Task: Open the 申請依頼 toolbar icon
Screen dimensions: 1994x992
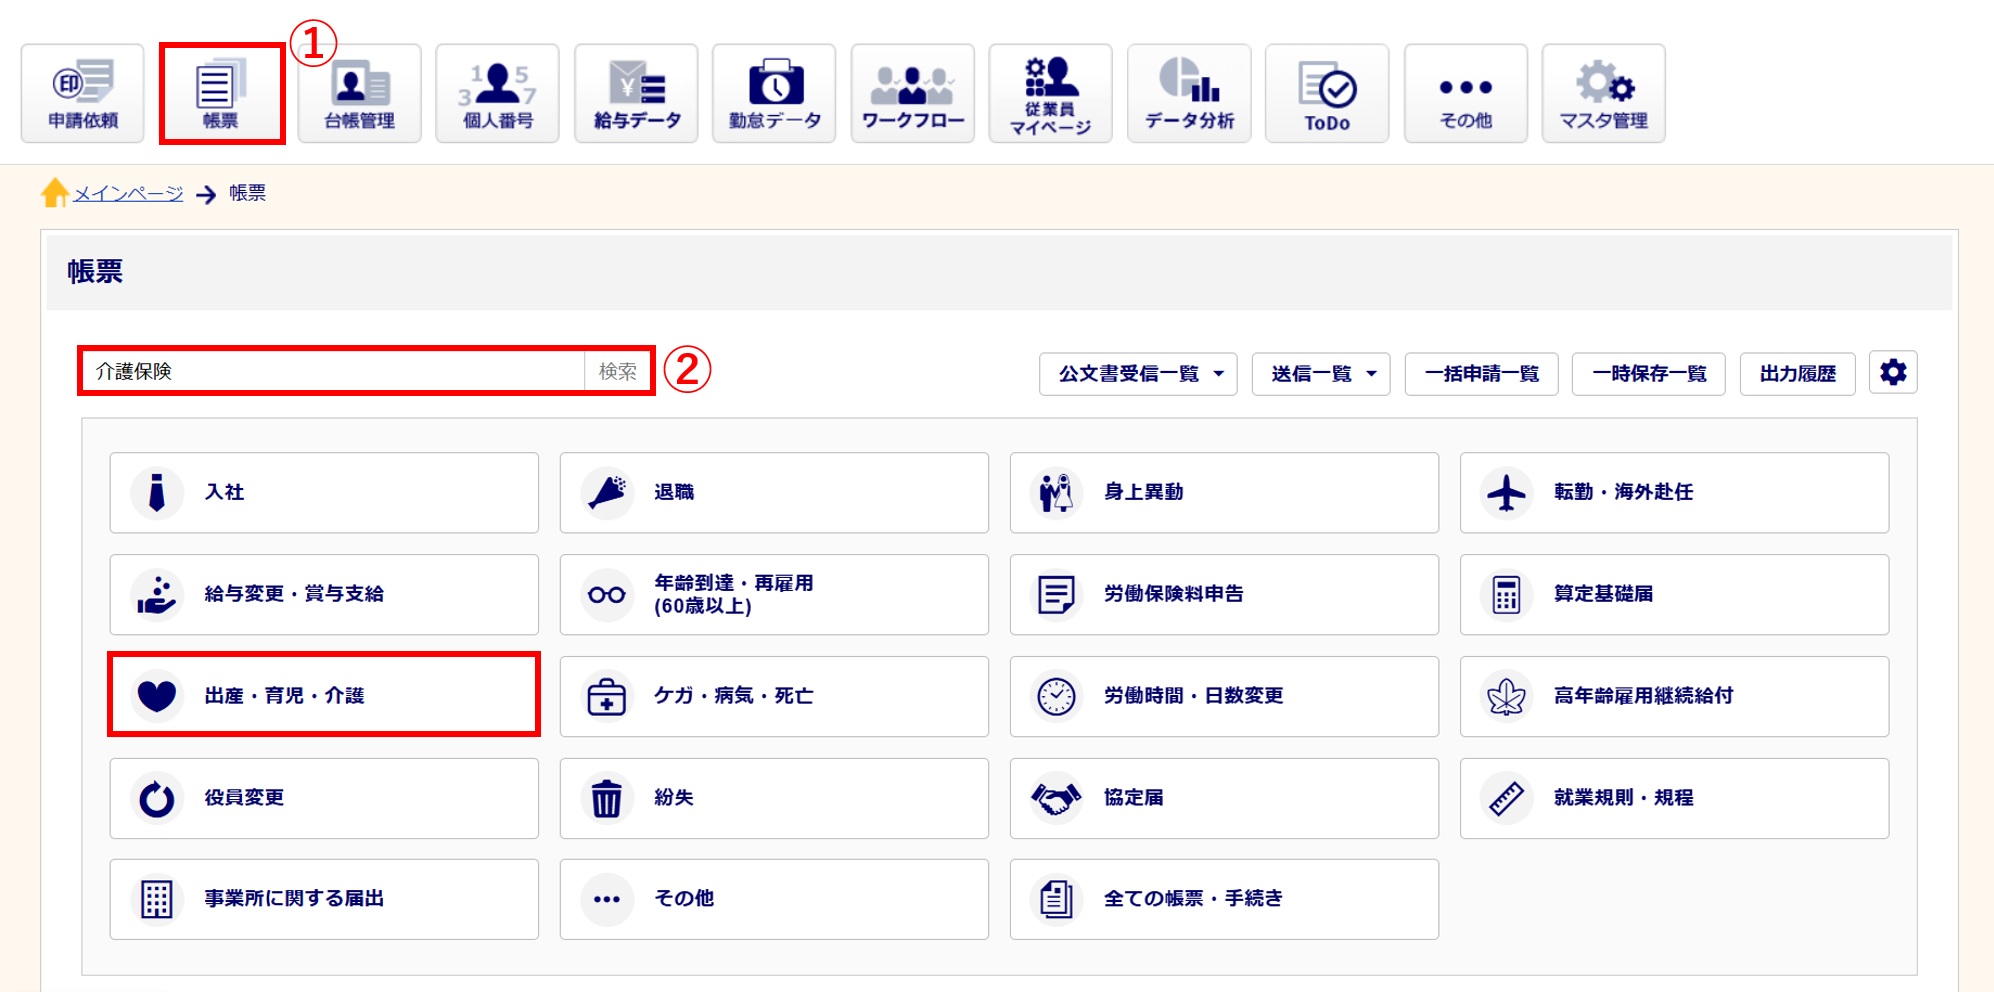Action: coord(83,93)
